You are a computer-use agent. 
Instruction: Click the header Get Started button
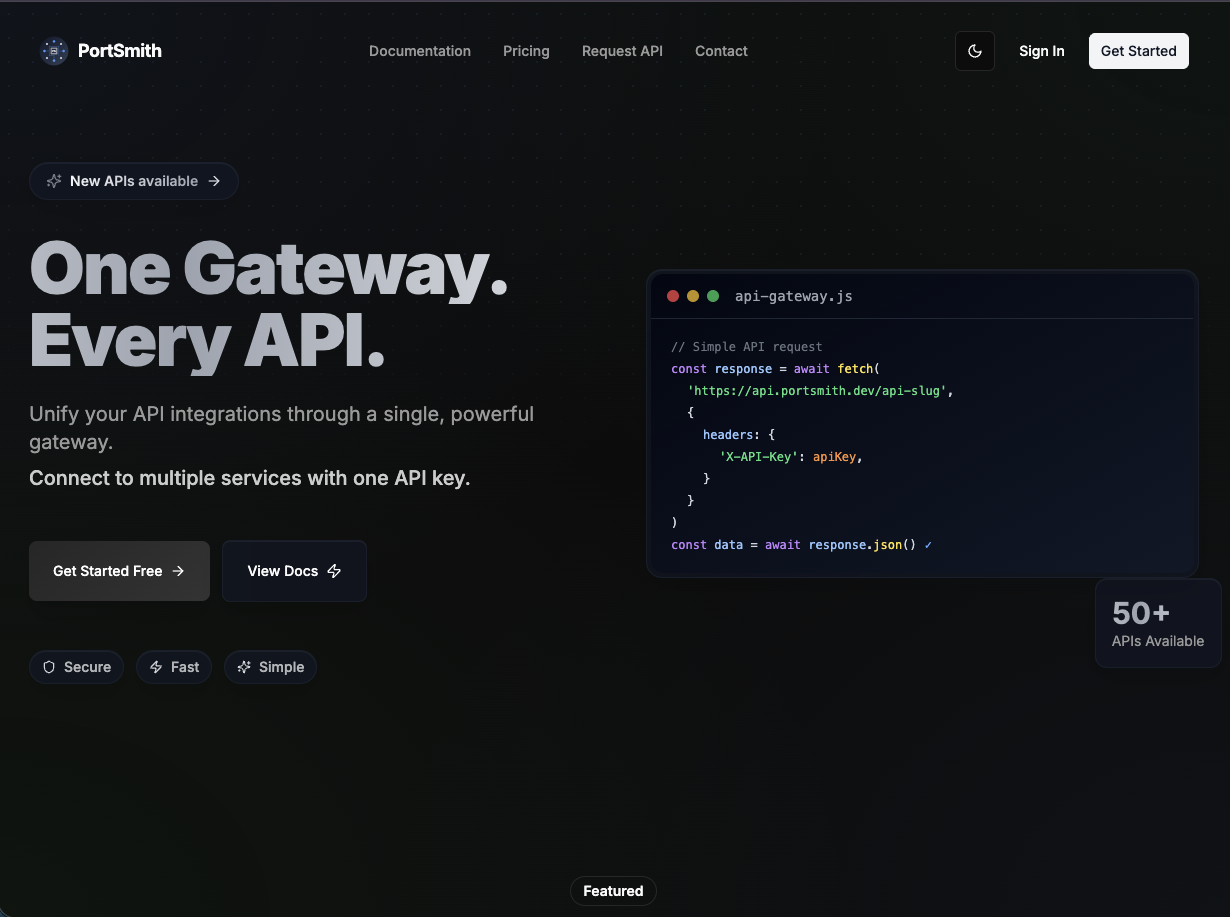tap(1138, 51)
